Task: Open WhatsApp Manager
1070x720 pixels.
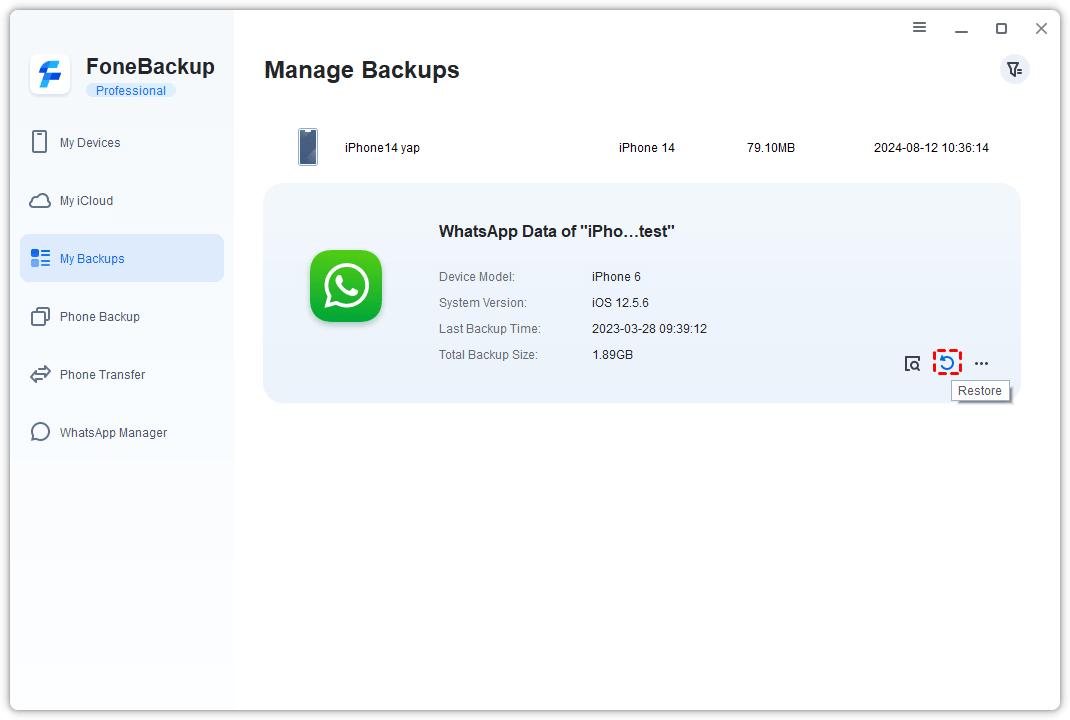Action: 113,433
